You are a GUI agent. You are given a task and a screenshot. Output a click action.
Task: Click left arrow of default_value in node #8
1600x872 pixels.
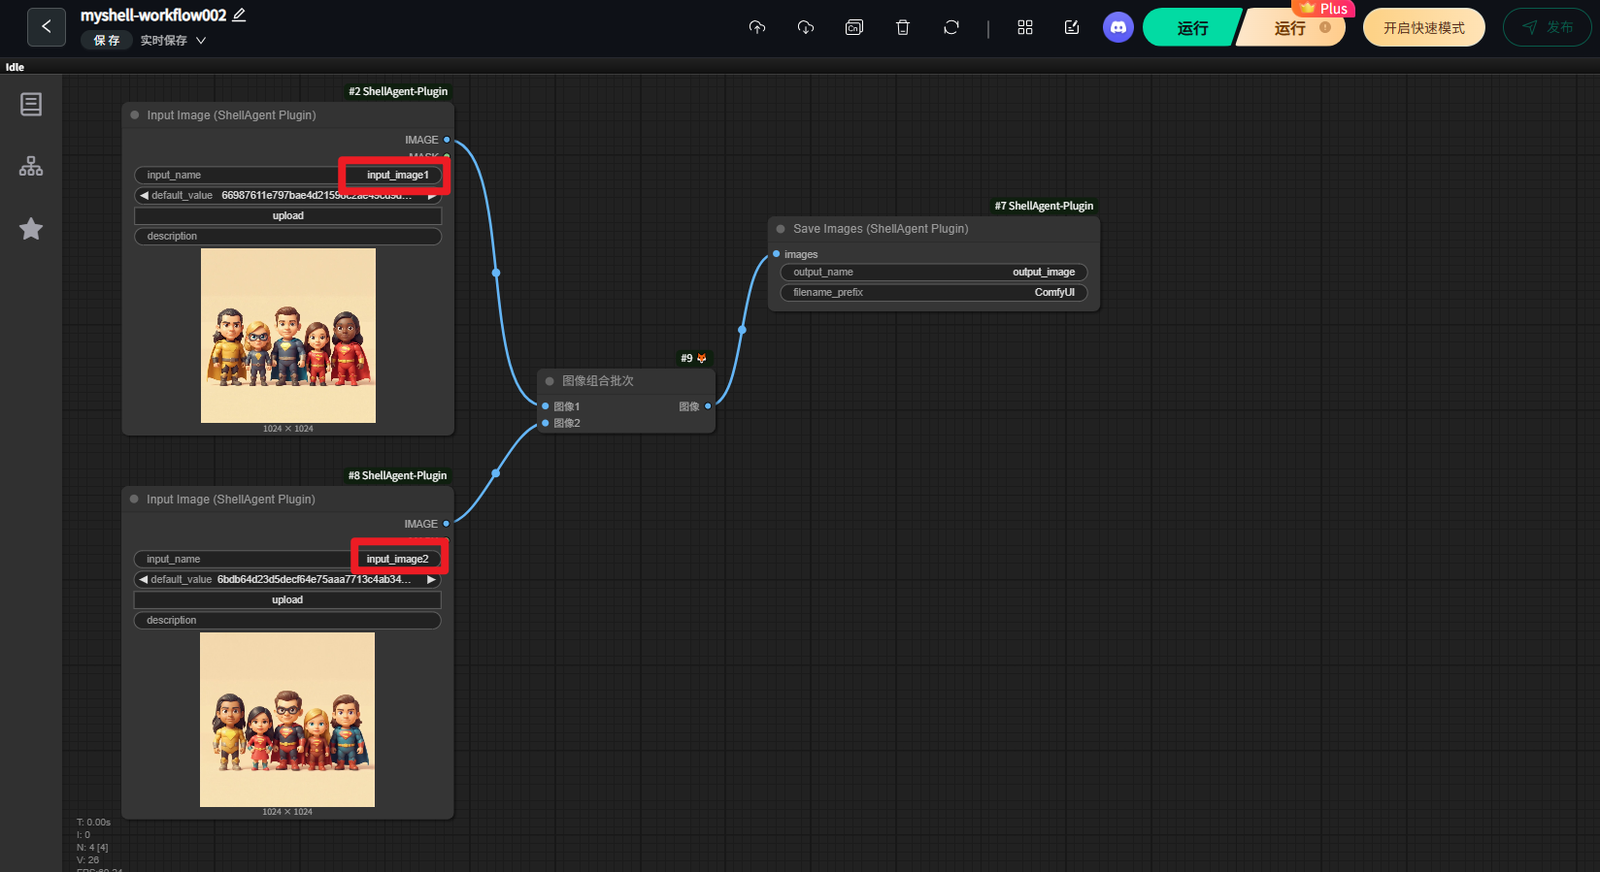point(143,579)
